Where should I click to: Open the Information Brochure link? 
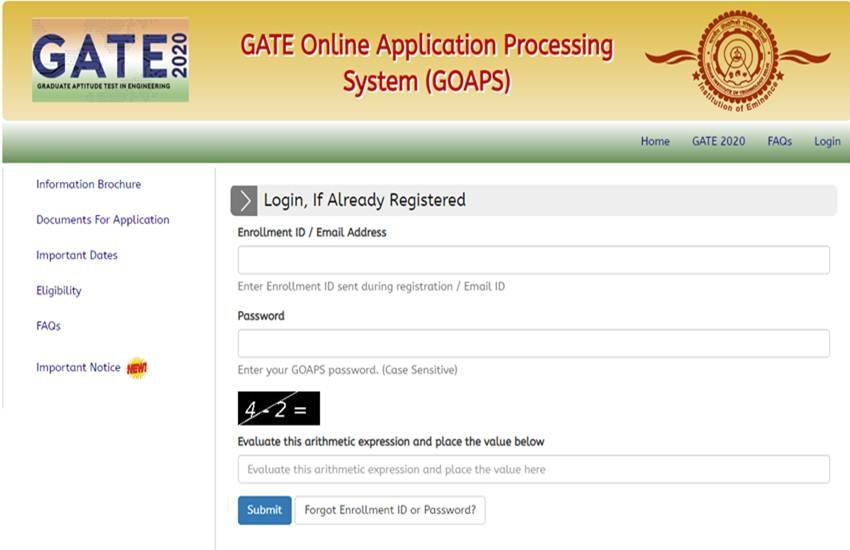[89, 184]
